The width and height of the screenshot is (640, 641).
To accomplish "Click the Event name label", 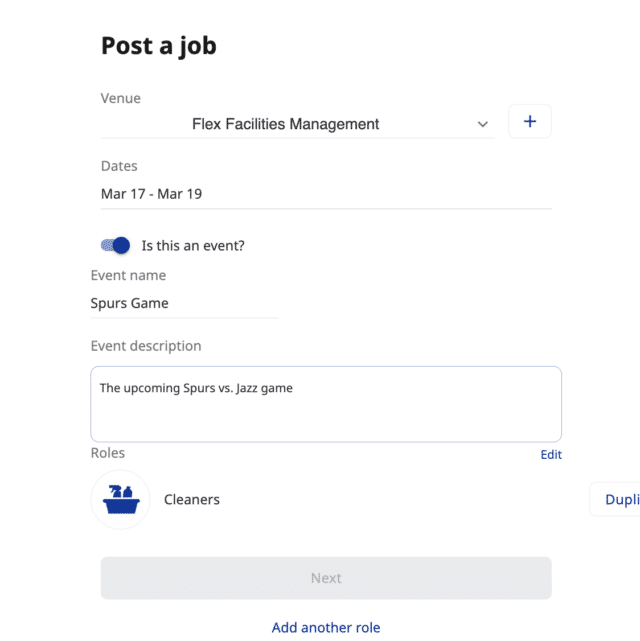I will pyautogui.click(x=128, y=275).
